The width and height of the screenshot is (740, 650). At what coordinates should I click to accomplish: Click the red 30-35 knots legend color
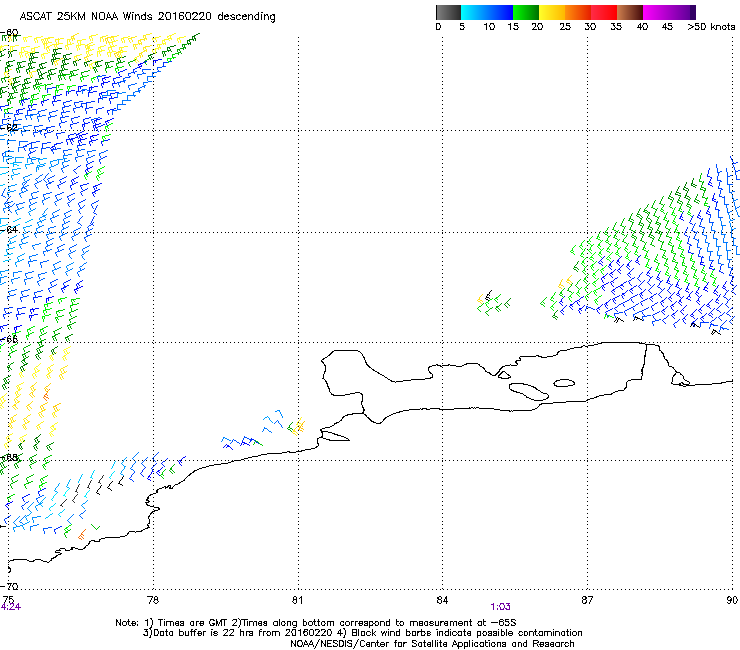pyautogui.click(x=604, y=12)
